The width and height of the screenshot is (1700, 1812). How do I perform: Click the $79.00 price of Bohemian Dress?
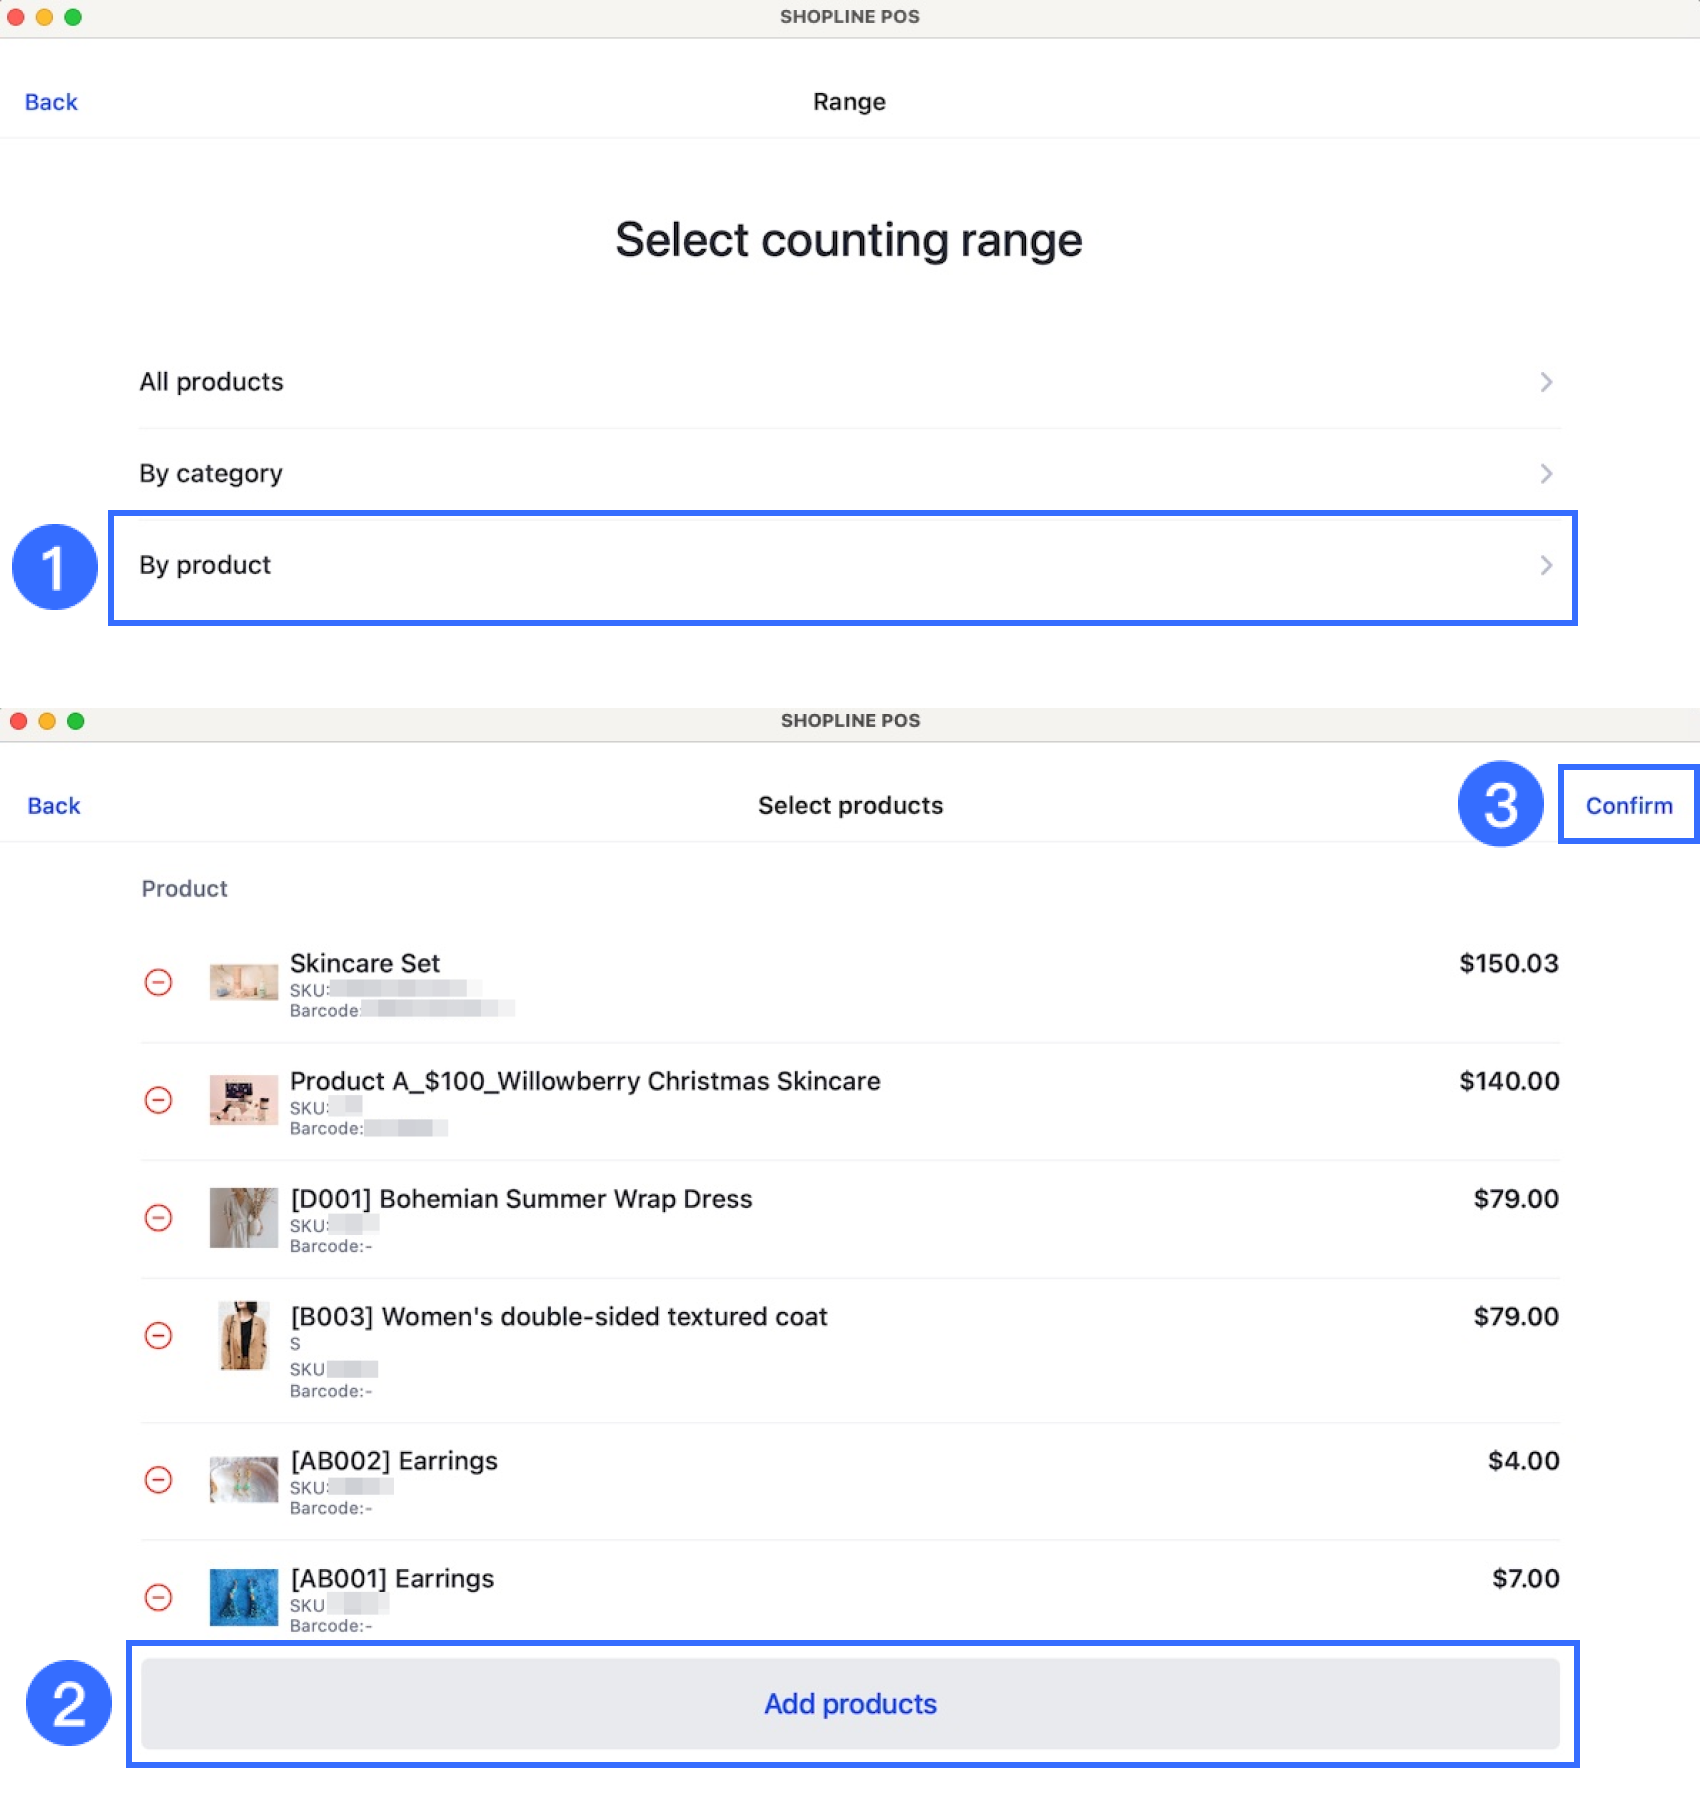tap(1516, 1199)
